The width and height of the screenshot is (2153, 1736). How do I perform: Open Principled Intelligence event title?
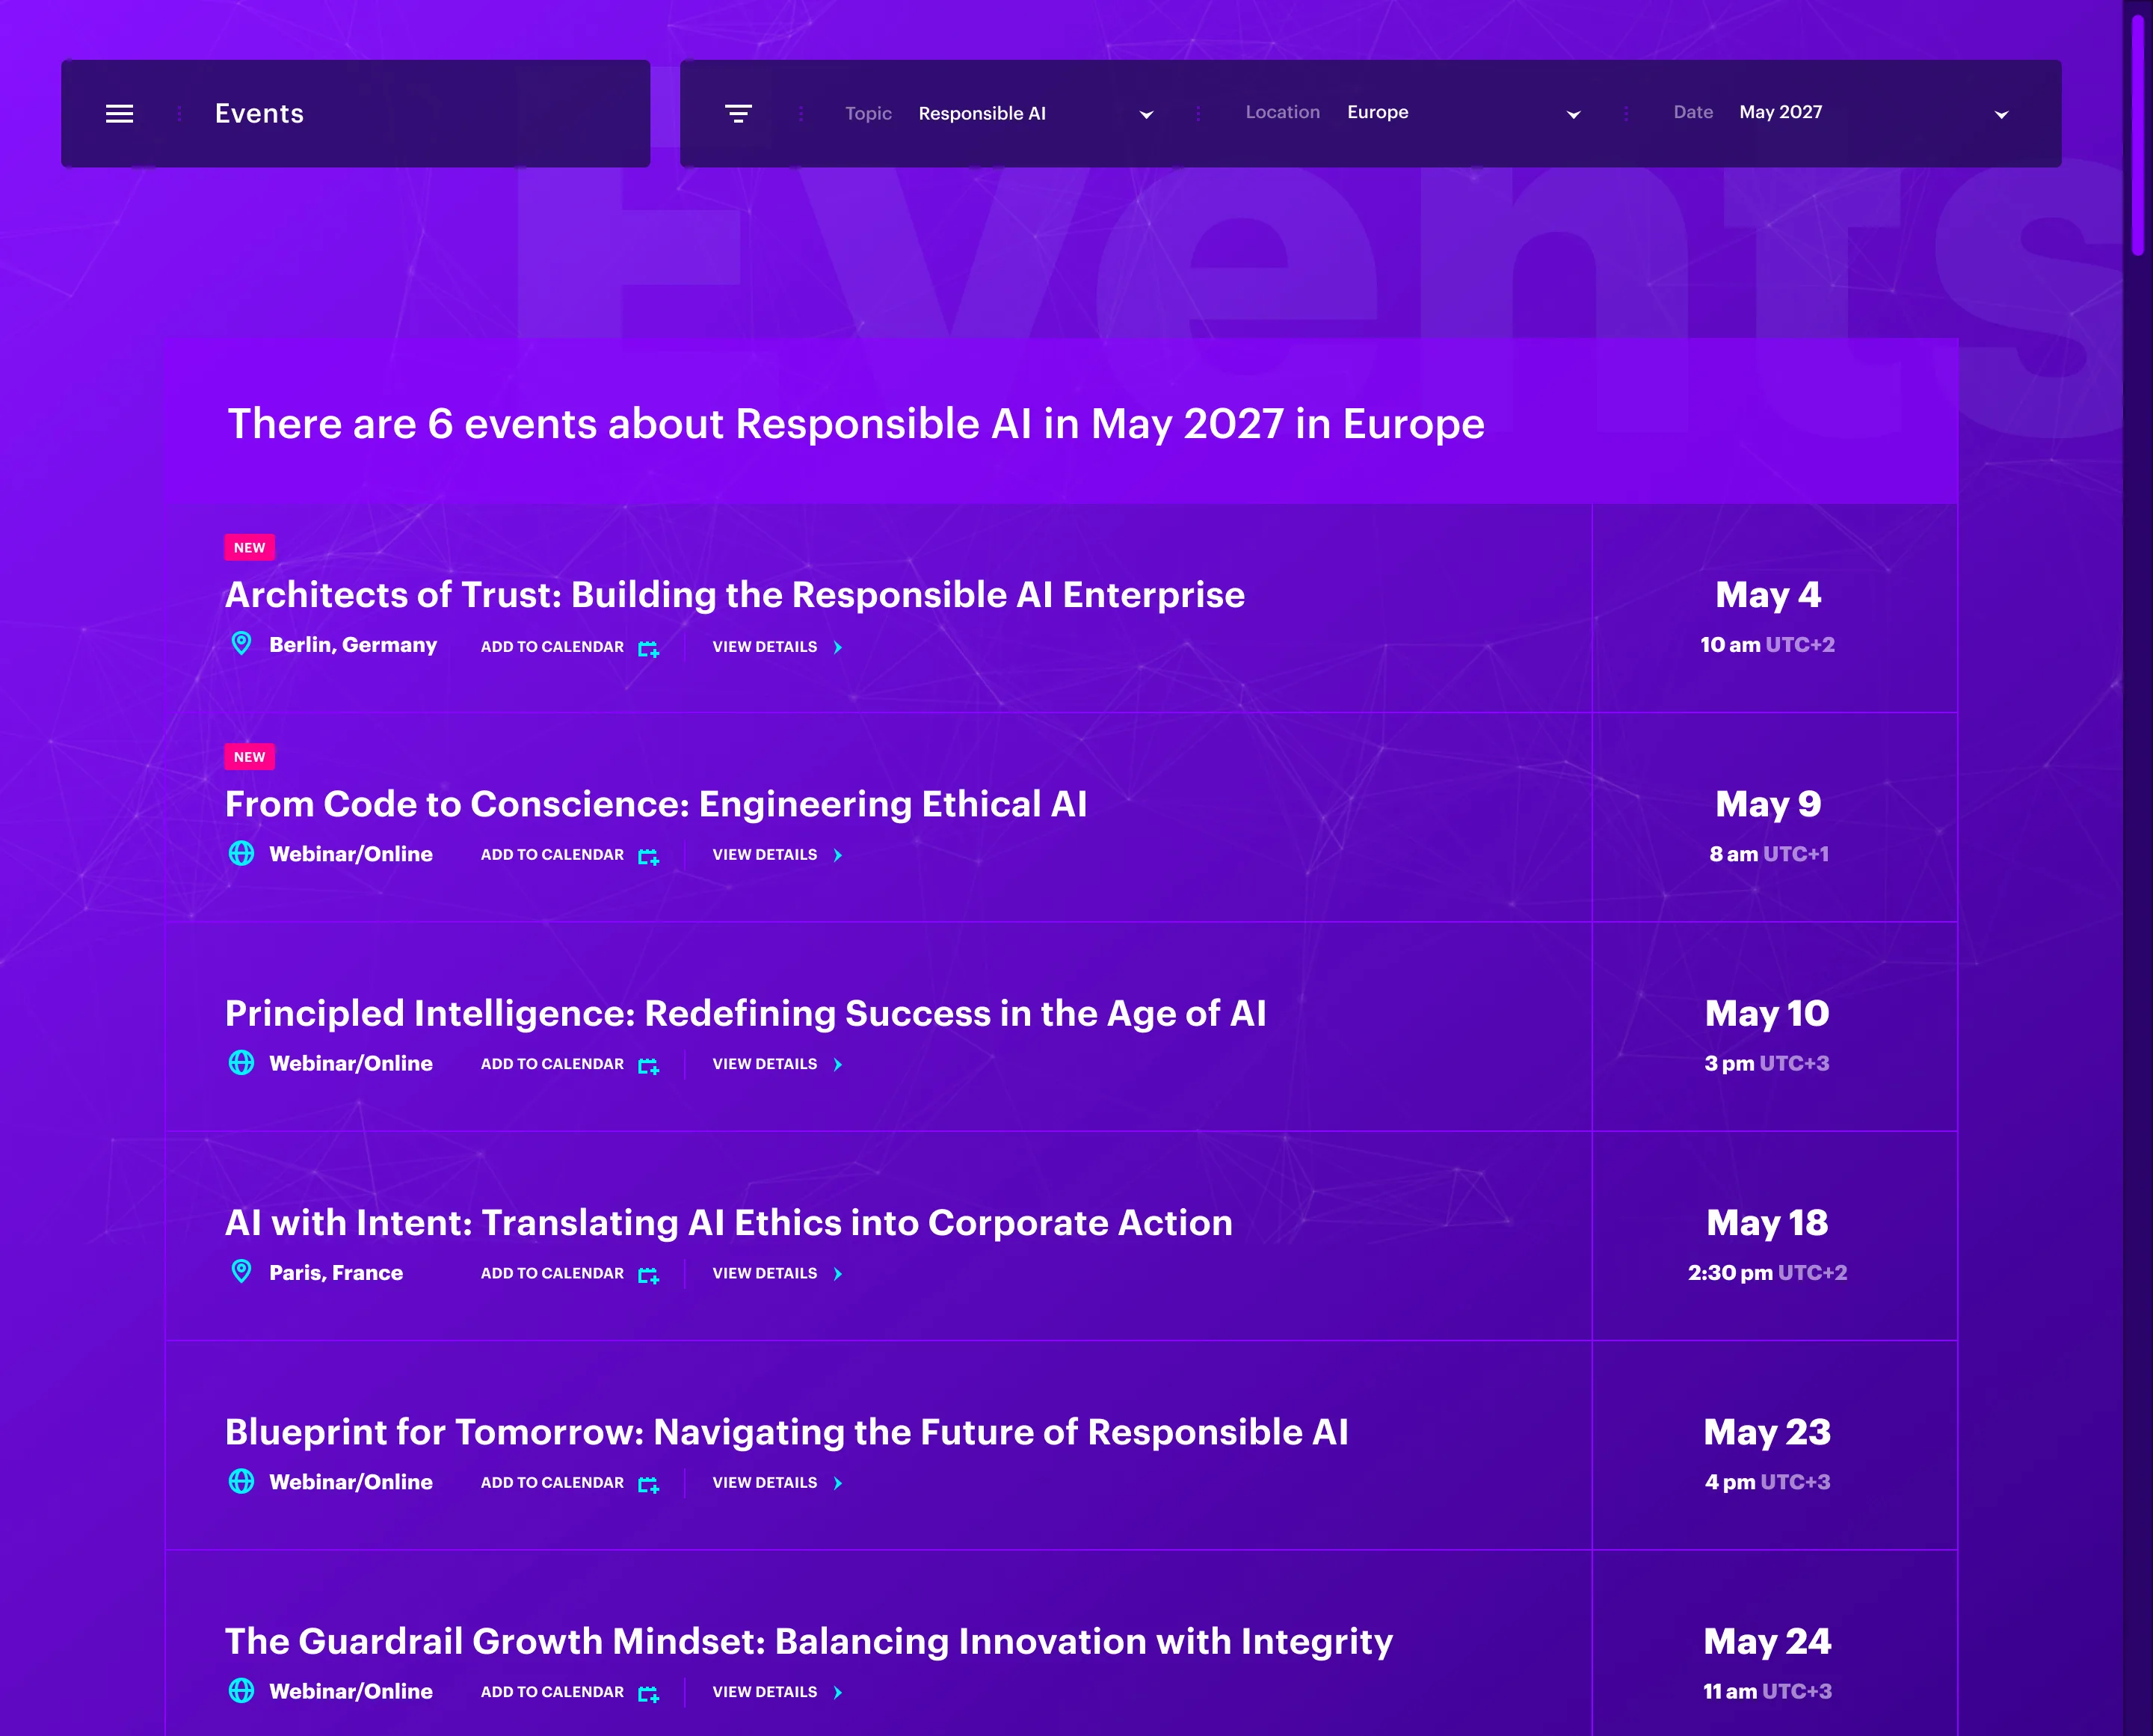(746, 1014)
